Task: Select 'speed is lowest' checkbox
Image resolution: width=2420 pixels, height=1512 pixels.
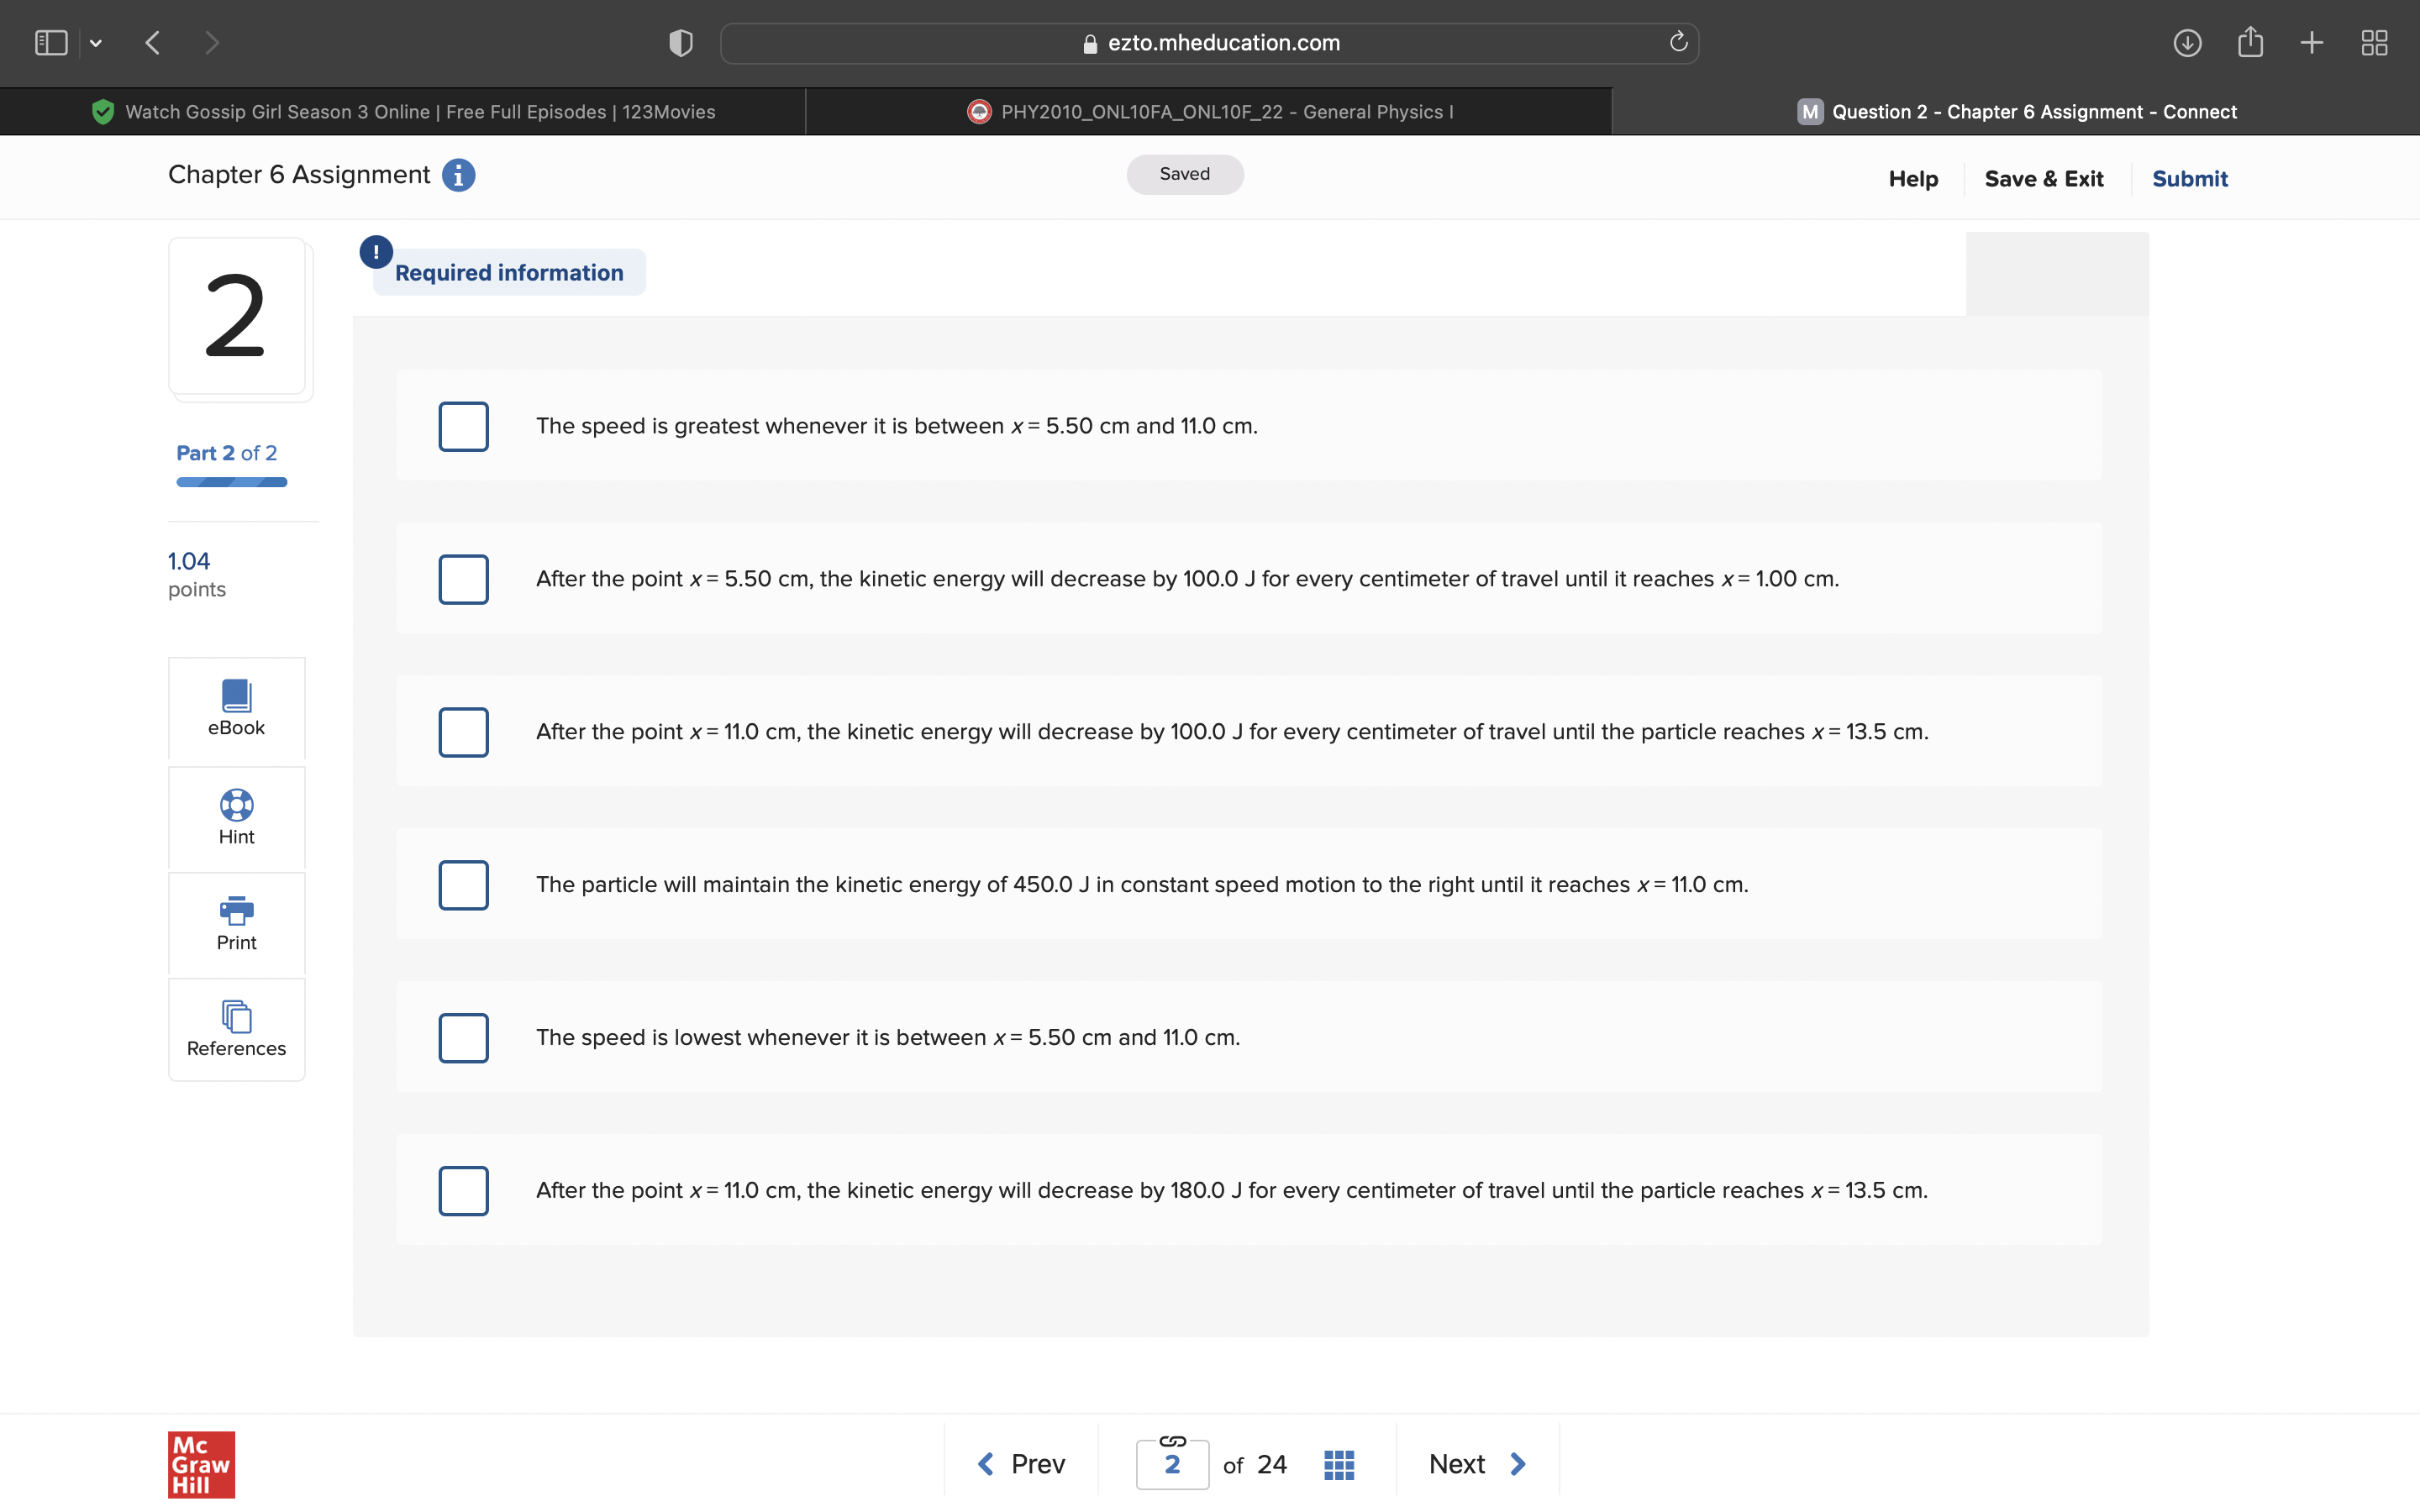Action: (463, 1037)
